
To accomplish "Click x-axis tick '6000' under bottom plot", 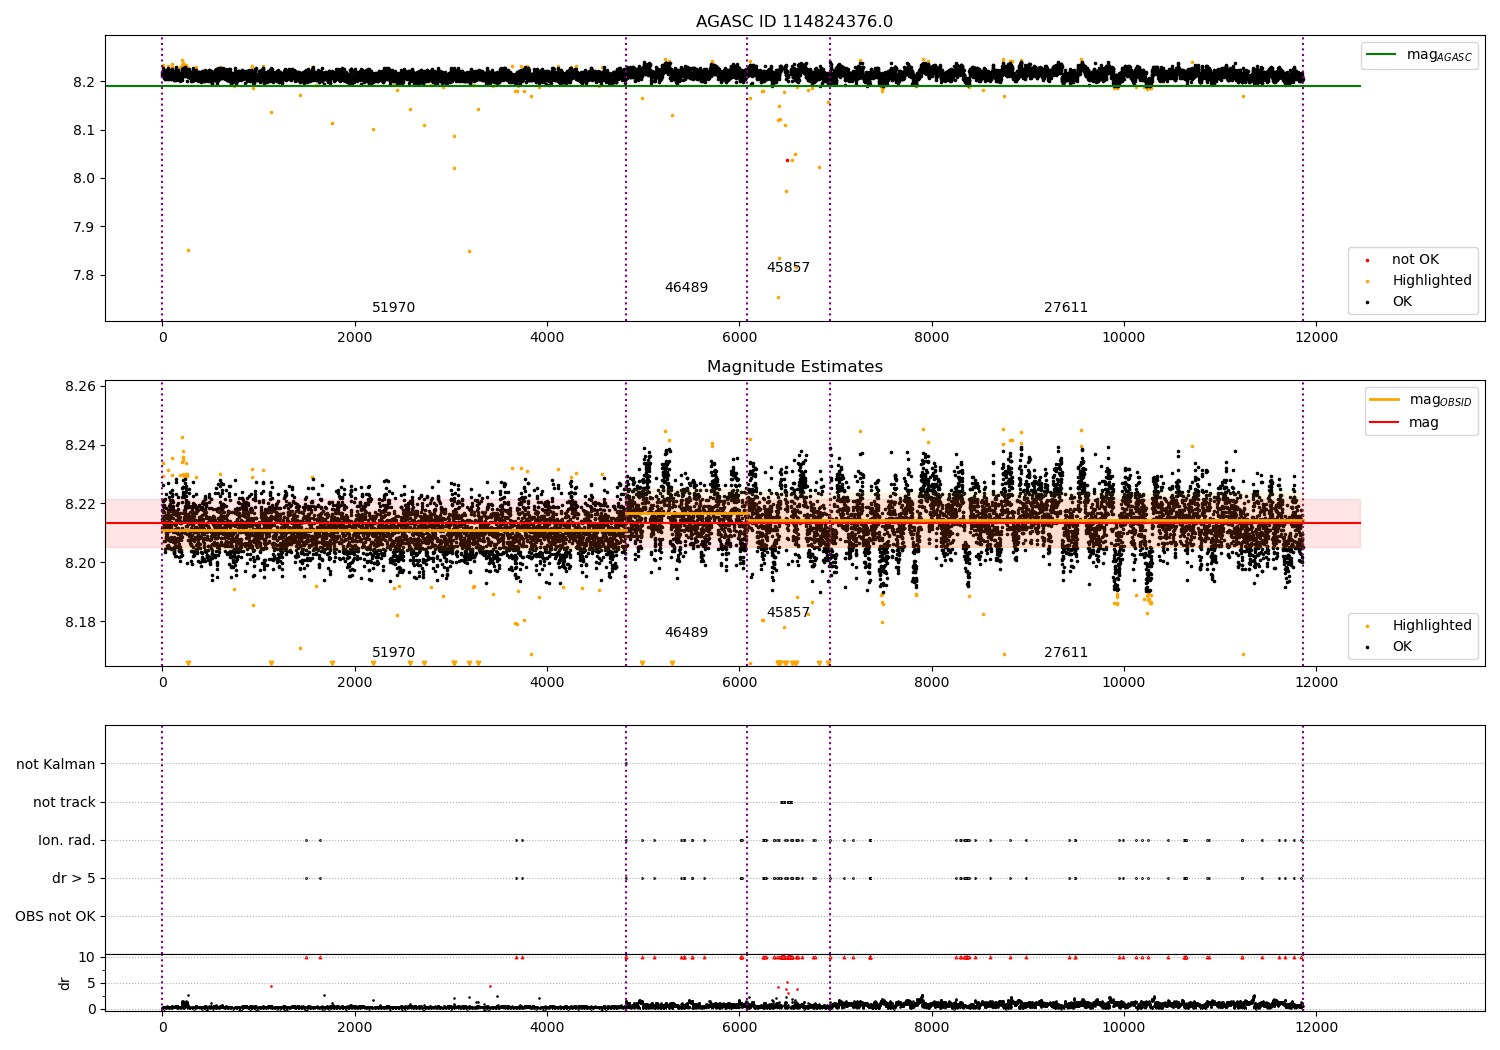I will [x=739, y=1028].
